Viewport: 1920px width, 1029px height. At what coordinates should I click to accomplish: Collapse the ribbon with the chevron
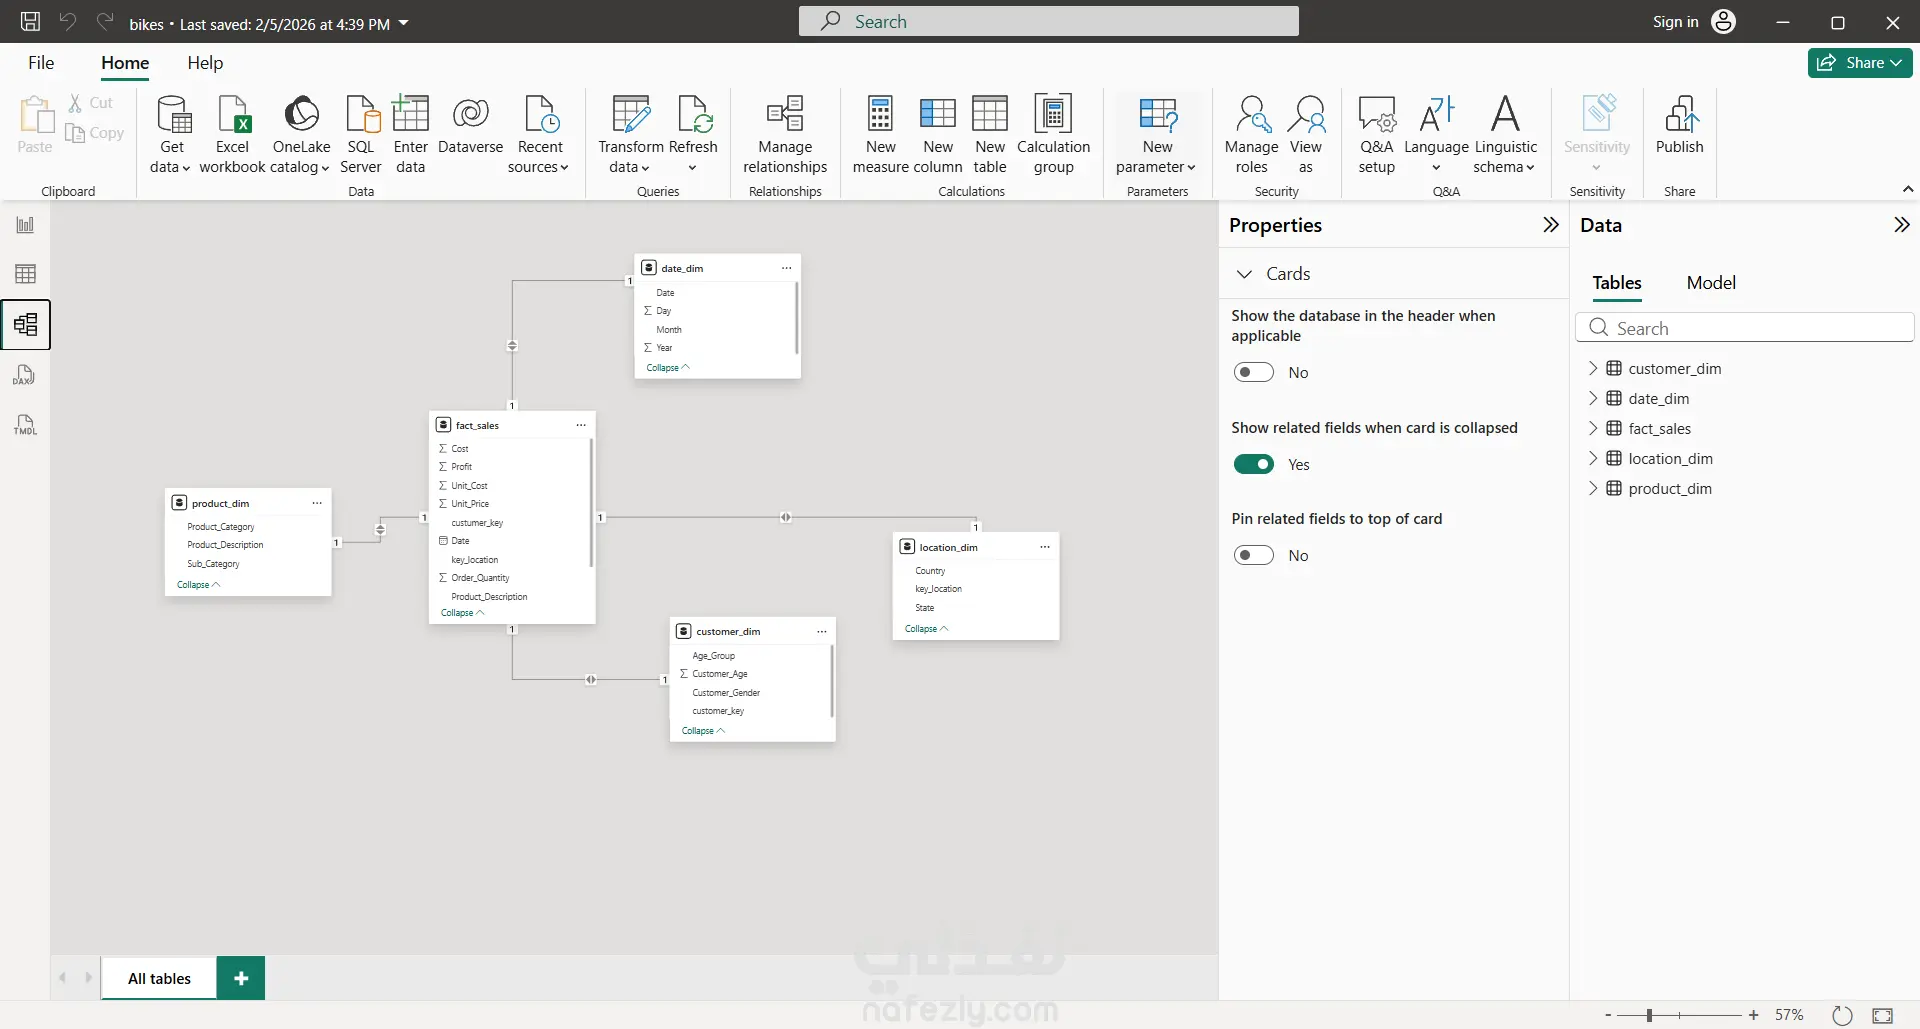[1907, 189]
